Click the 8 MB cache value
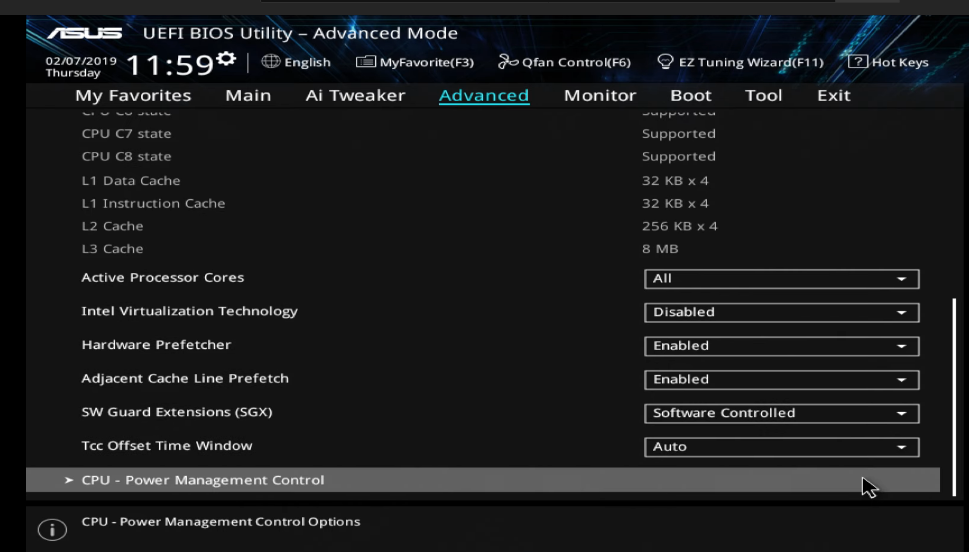Viewport: 969px width, 552px height. pyautogui.click(x=660, y=248)
